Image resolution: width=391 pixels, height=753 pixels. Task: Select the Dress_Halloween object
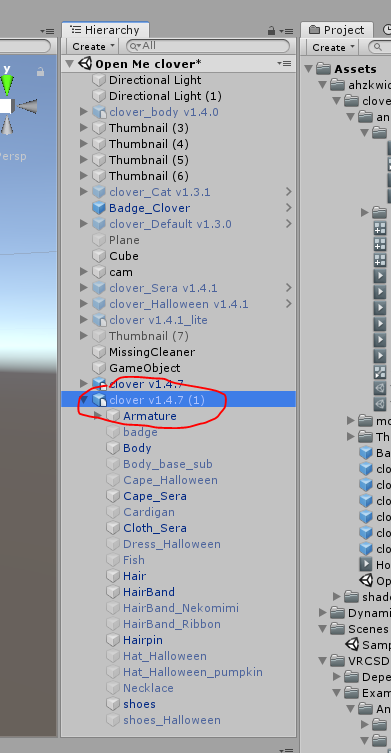[172, 544]
